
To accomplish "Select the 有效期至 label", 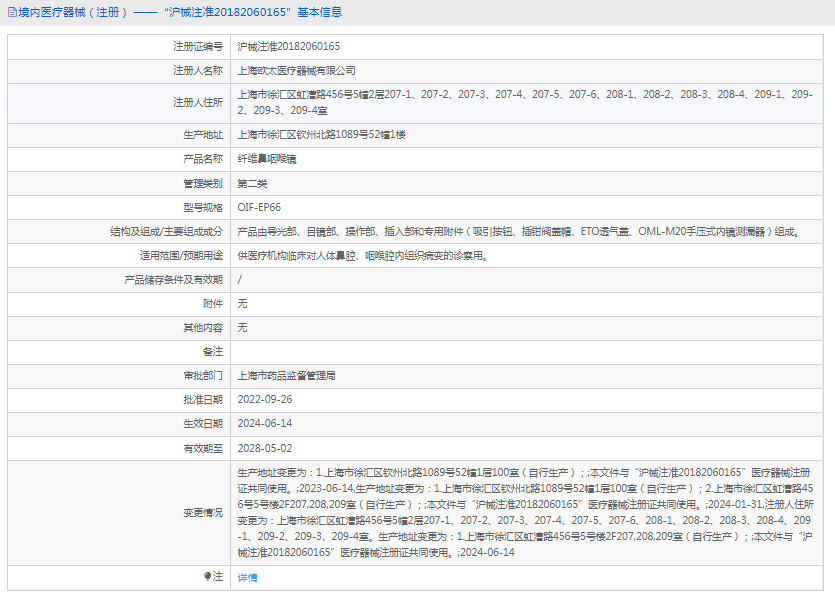I will coord(203,448).
